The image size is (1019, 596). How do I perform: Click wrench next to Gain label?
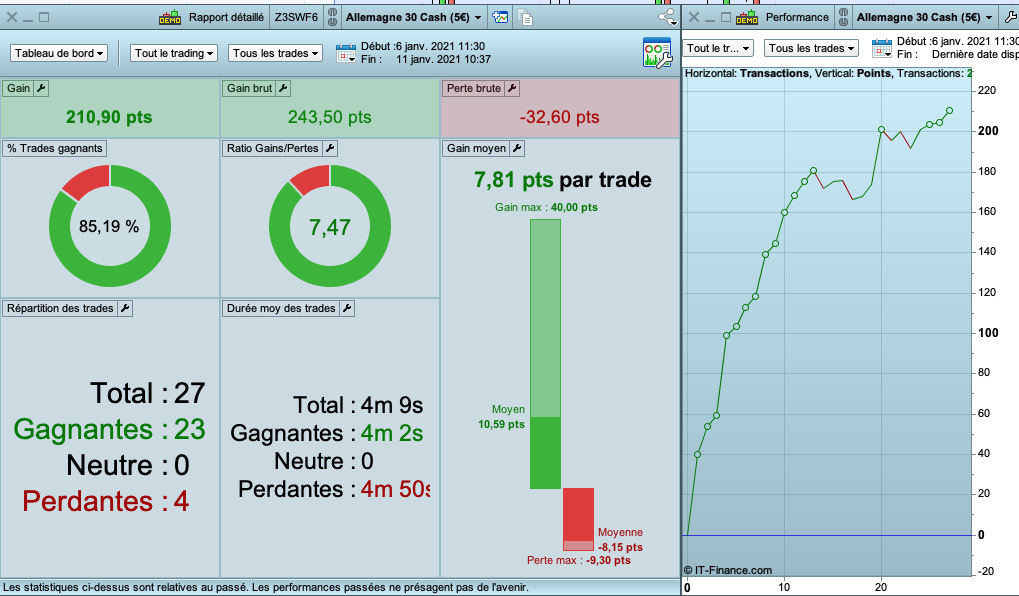[x=41, y=88]
